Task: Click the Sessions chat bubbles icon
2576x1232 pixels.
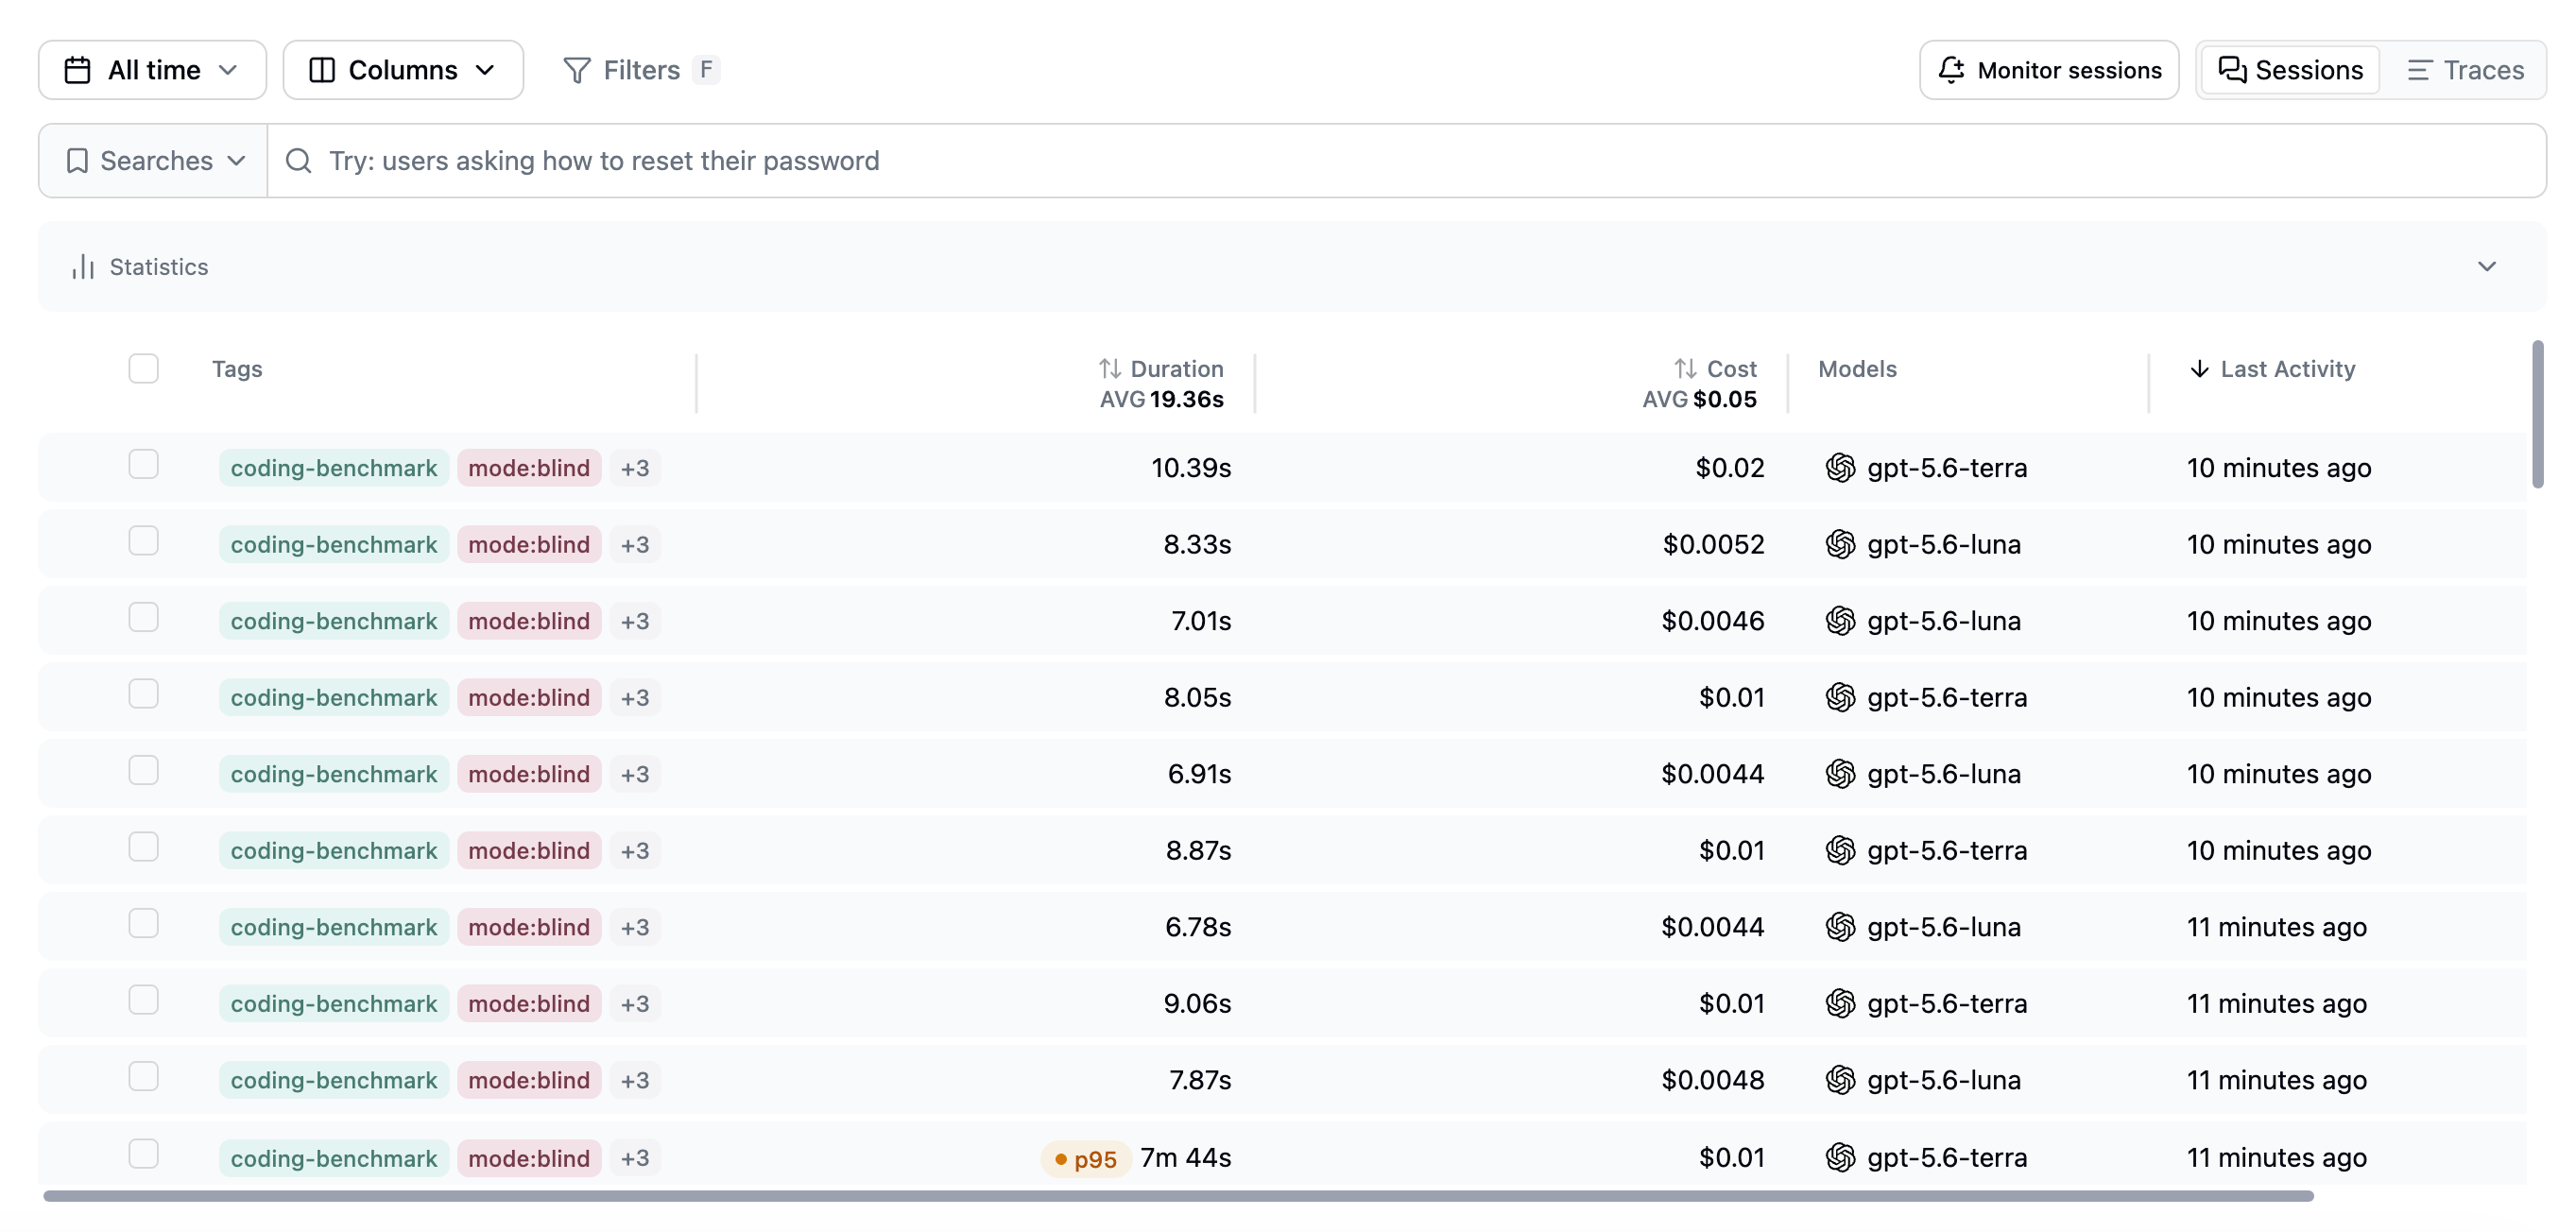Action: (x=2232, y=70)
